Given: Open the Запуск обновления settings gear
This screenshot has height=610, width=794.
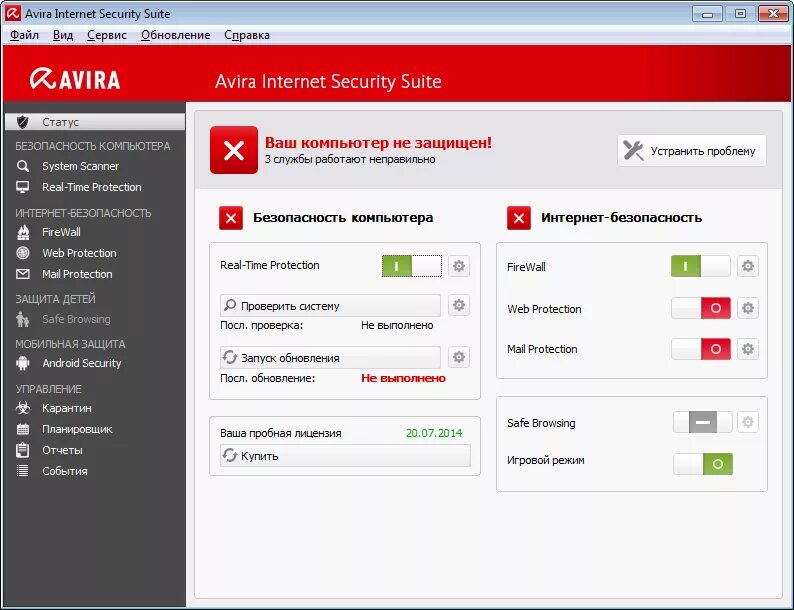Looking at the screenshot, I should pos(459,357).
